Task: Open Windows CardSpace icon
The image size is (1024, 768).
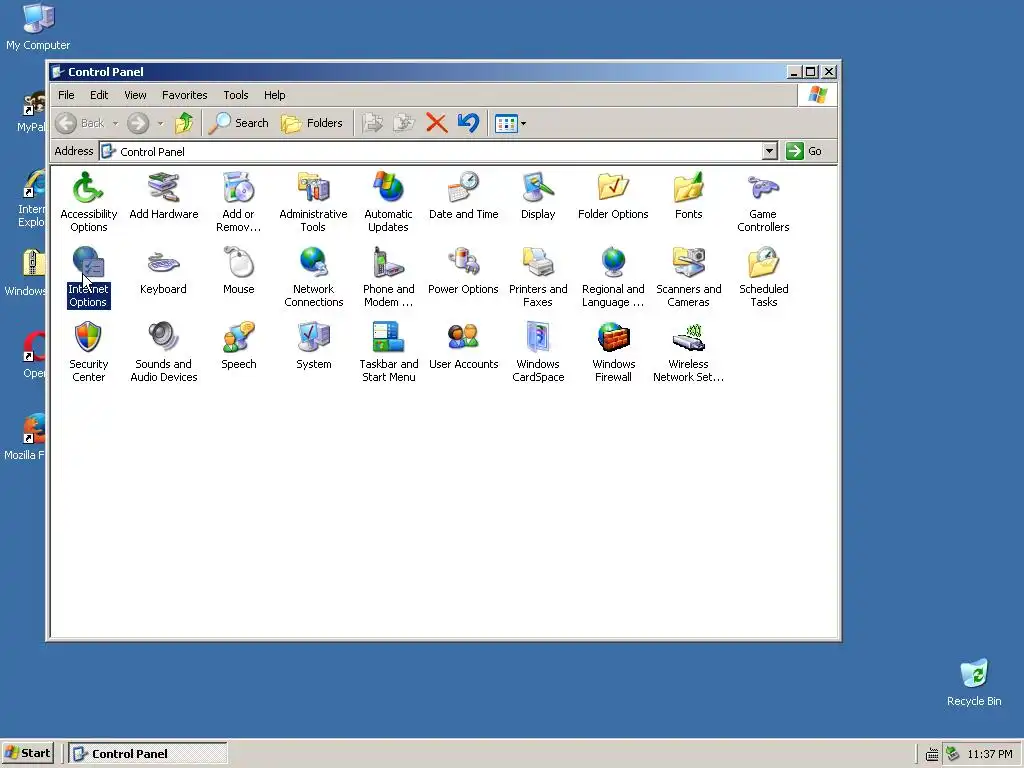Action: pyautogui.click(x=538, y=351)
